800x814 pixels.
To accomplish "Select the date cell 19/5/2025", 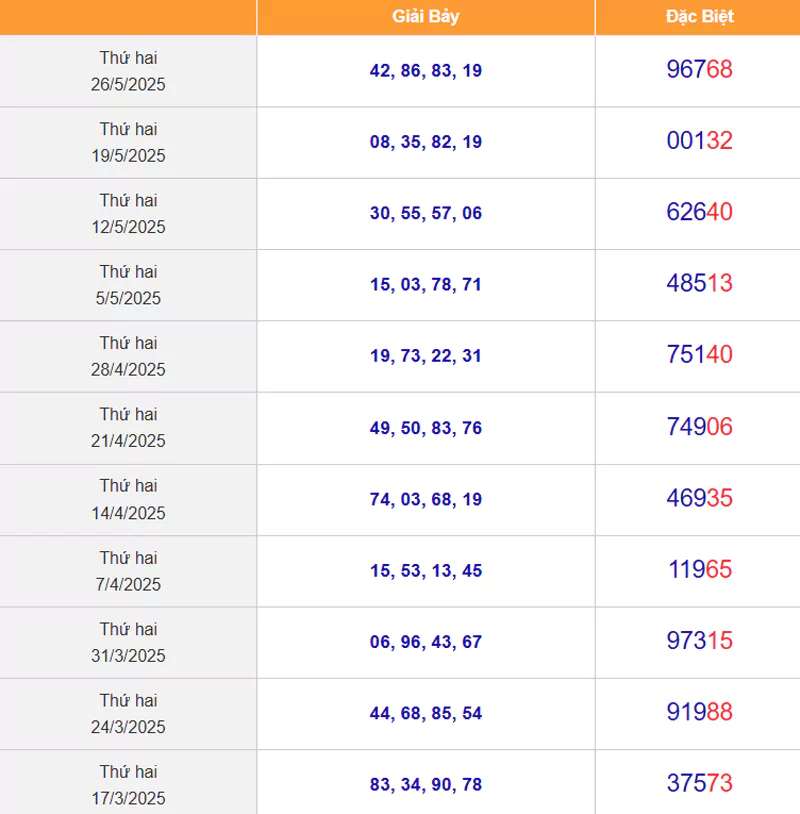I will (x=128, y=142).
